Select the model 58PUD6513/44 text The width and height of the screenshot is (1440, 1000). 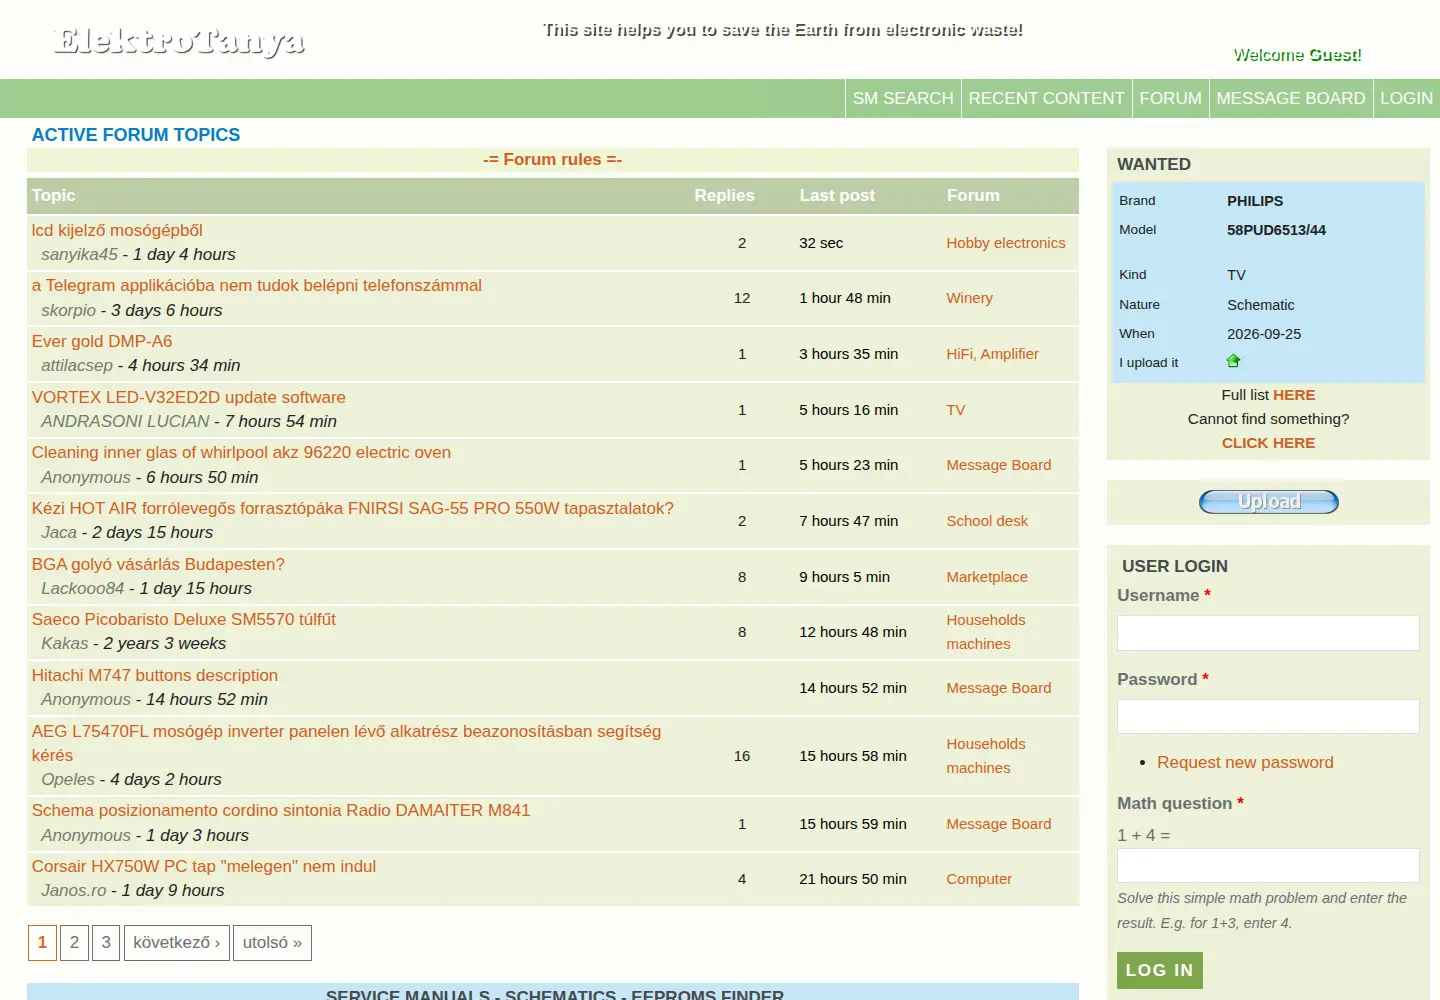[1276, 230]
